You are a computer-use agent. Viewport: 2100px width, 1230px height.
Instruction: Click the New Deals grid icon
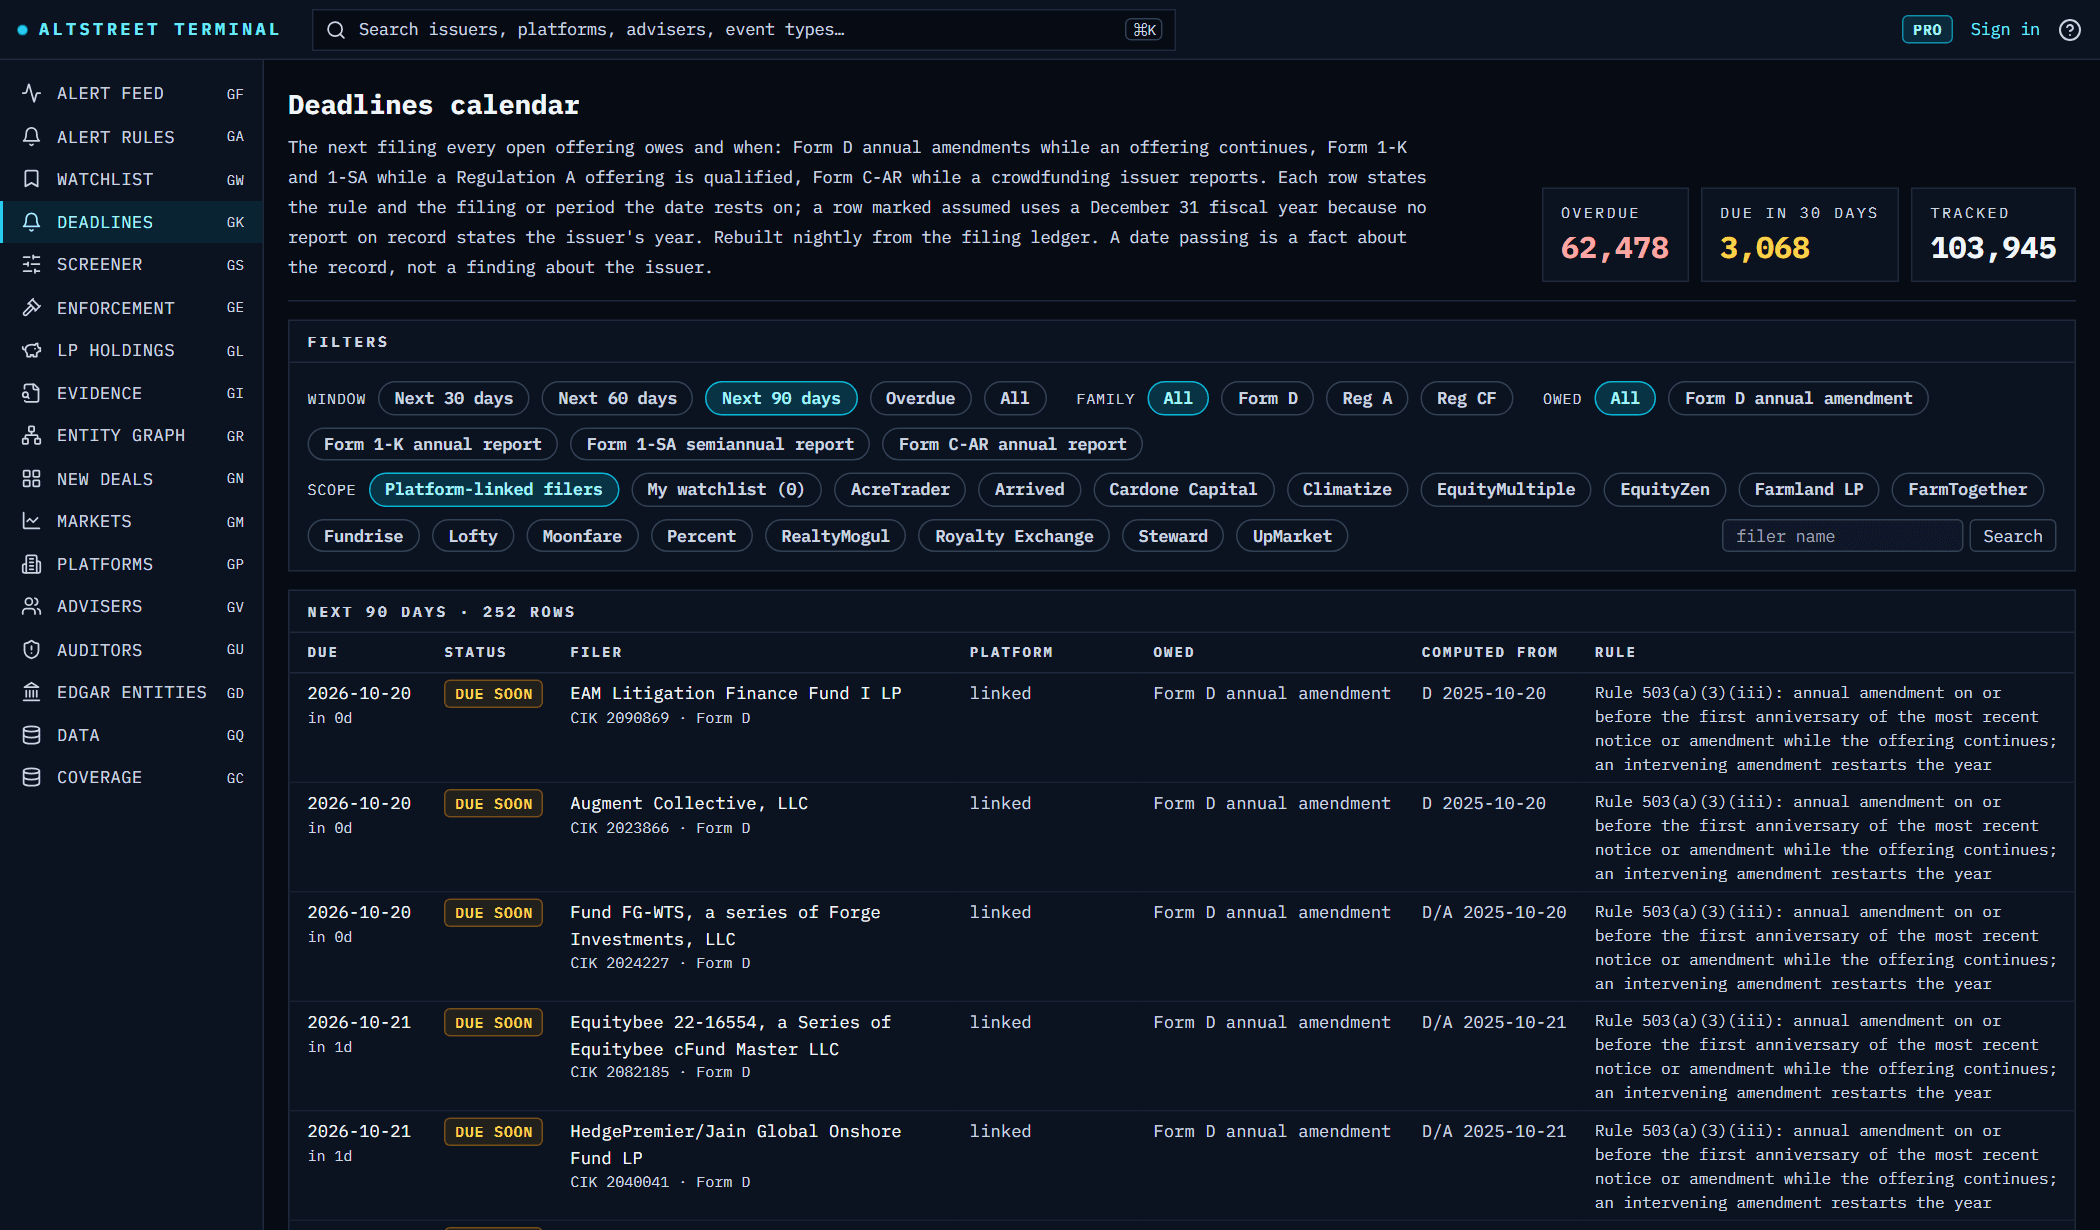(31, 479)
